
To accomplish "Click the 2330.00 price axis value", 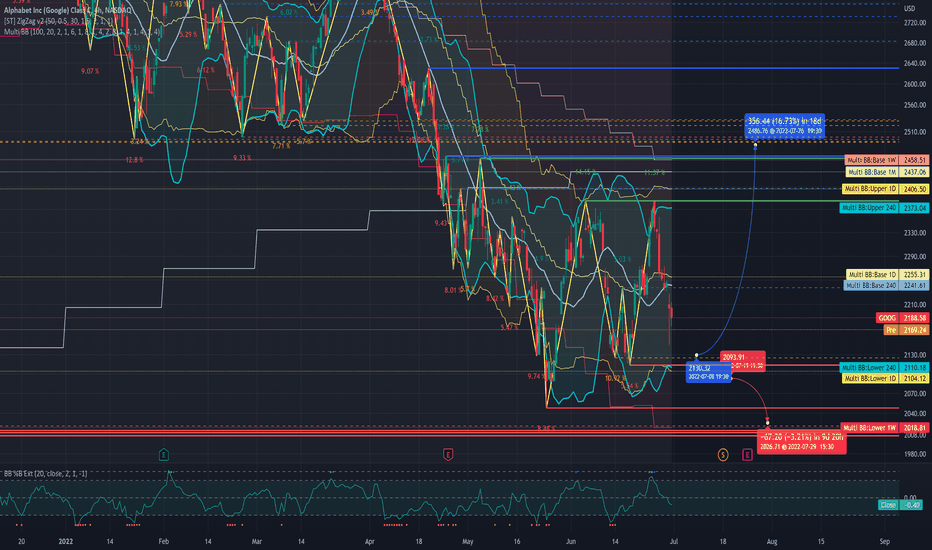I will [x=915, y=233].
